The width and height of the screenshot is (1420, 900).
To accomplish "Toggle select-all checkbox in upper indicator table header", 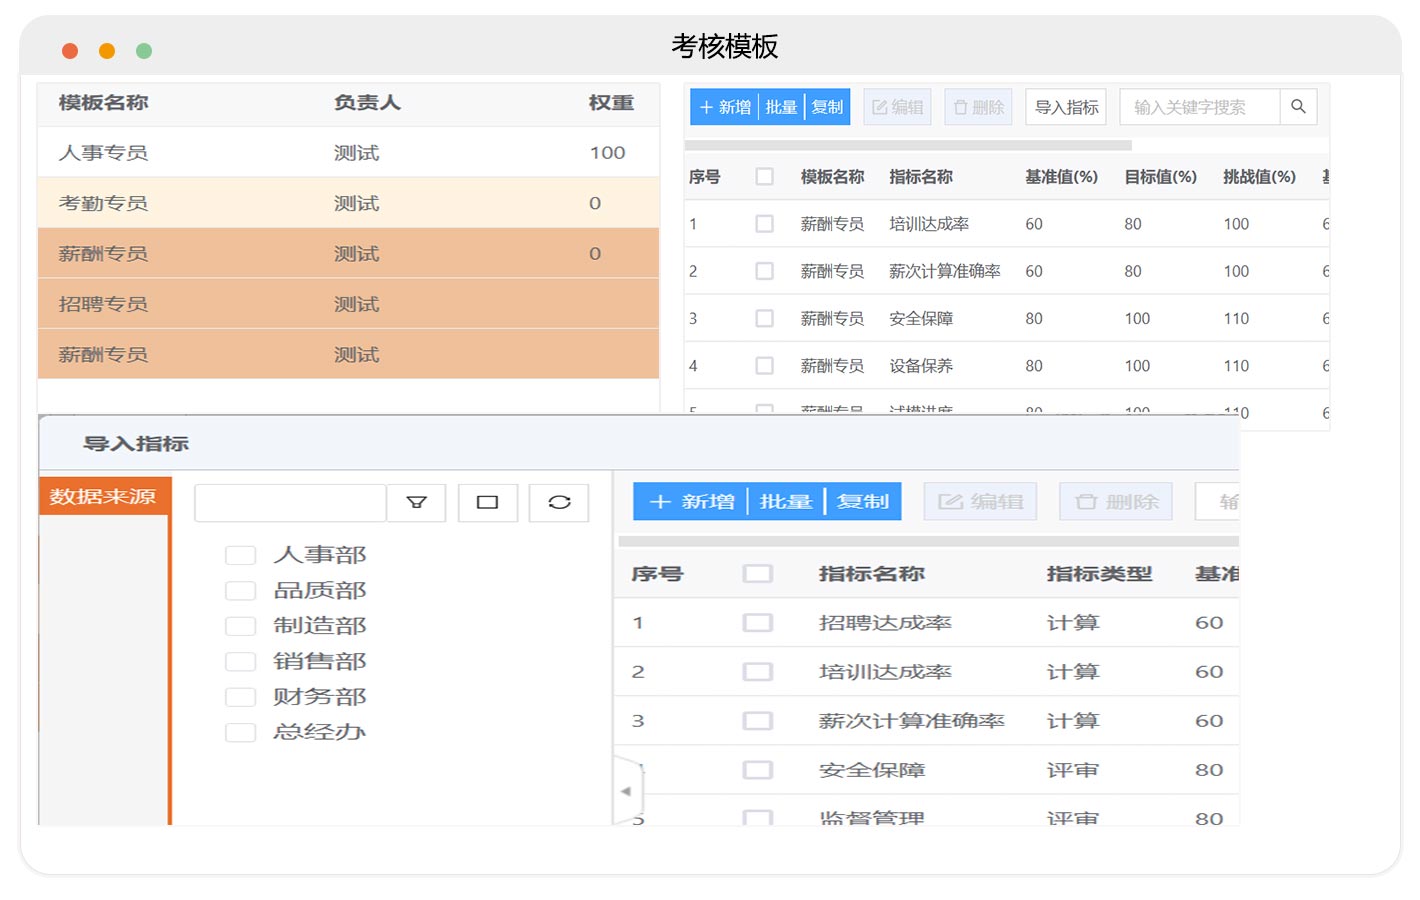I will click(x=765, y=177).
